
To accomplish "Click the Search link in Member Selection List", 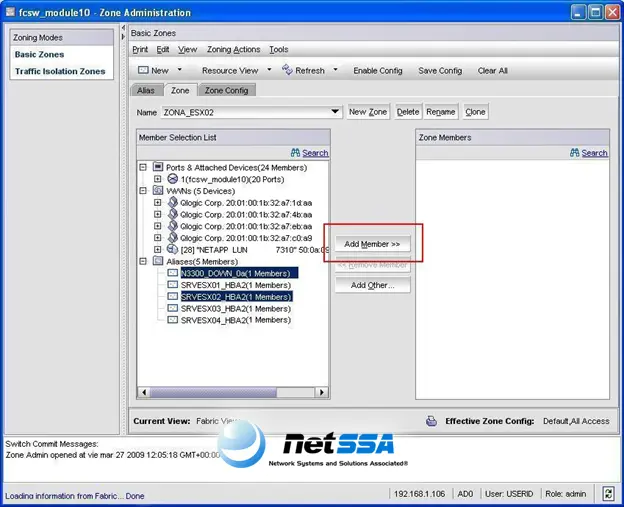I will [315, 153].
